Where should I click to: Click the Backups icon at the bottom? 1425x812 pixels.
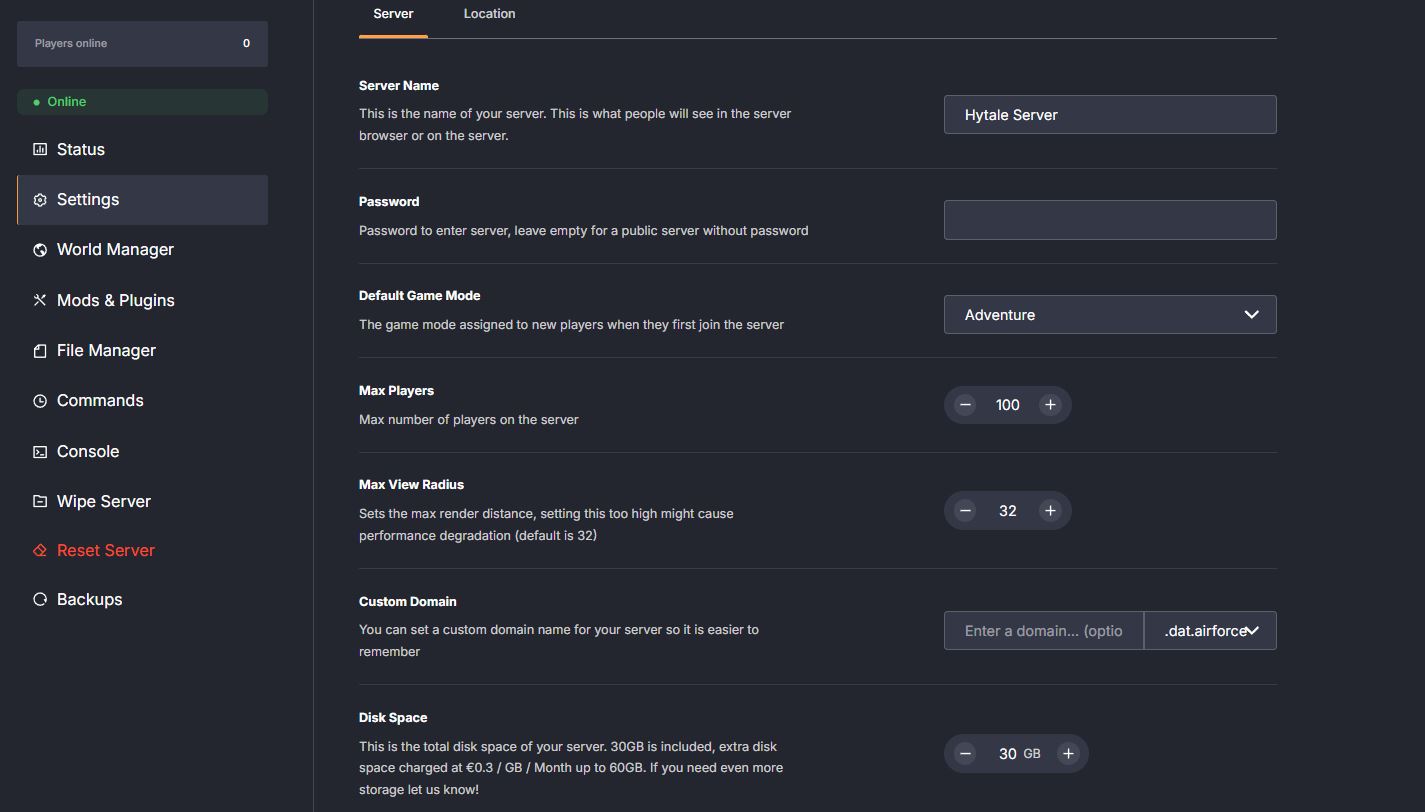click(39, 599)
